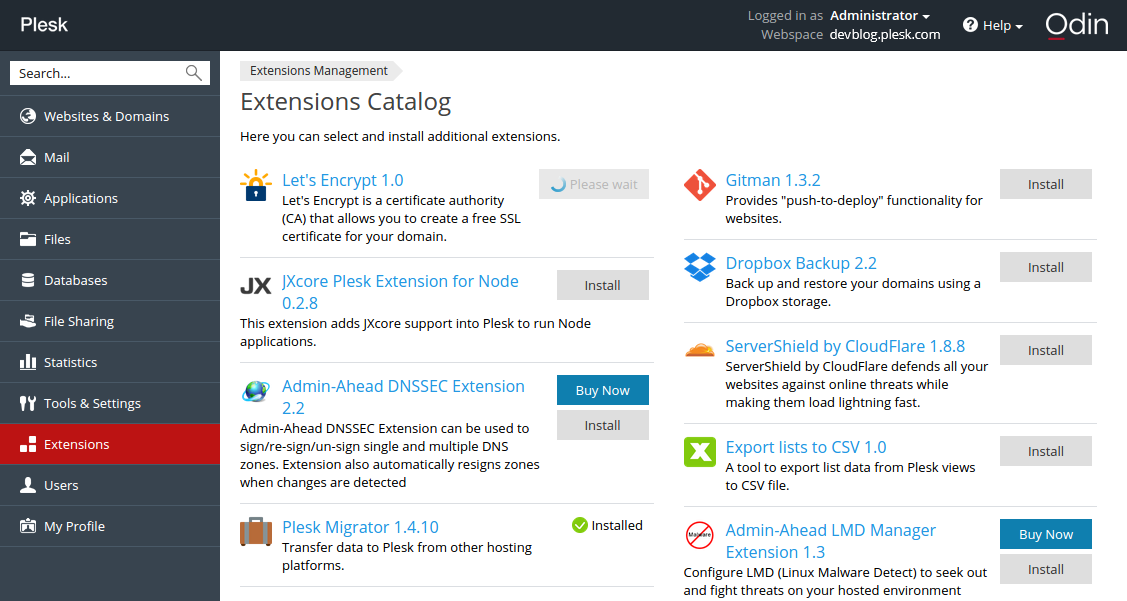
Task: Click the Applications gear icon
Action: 28,198
